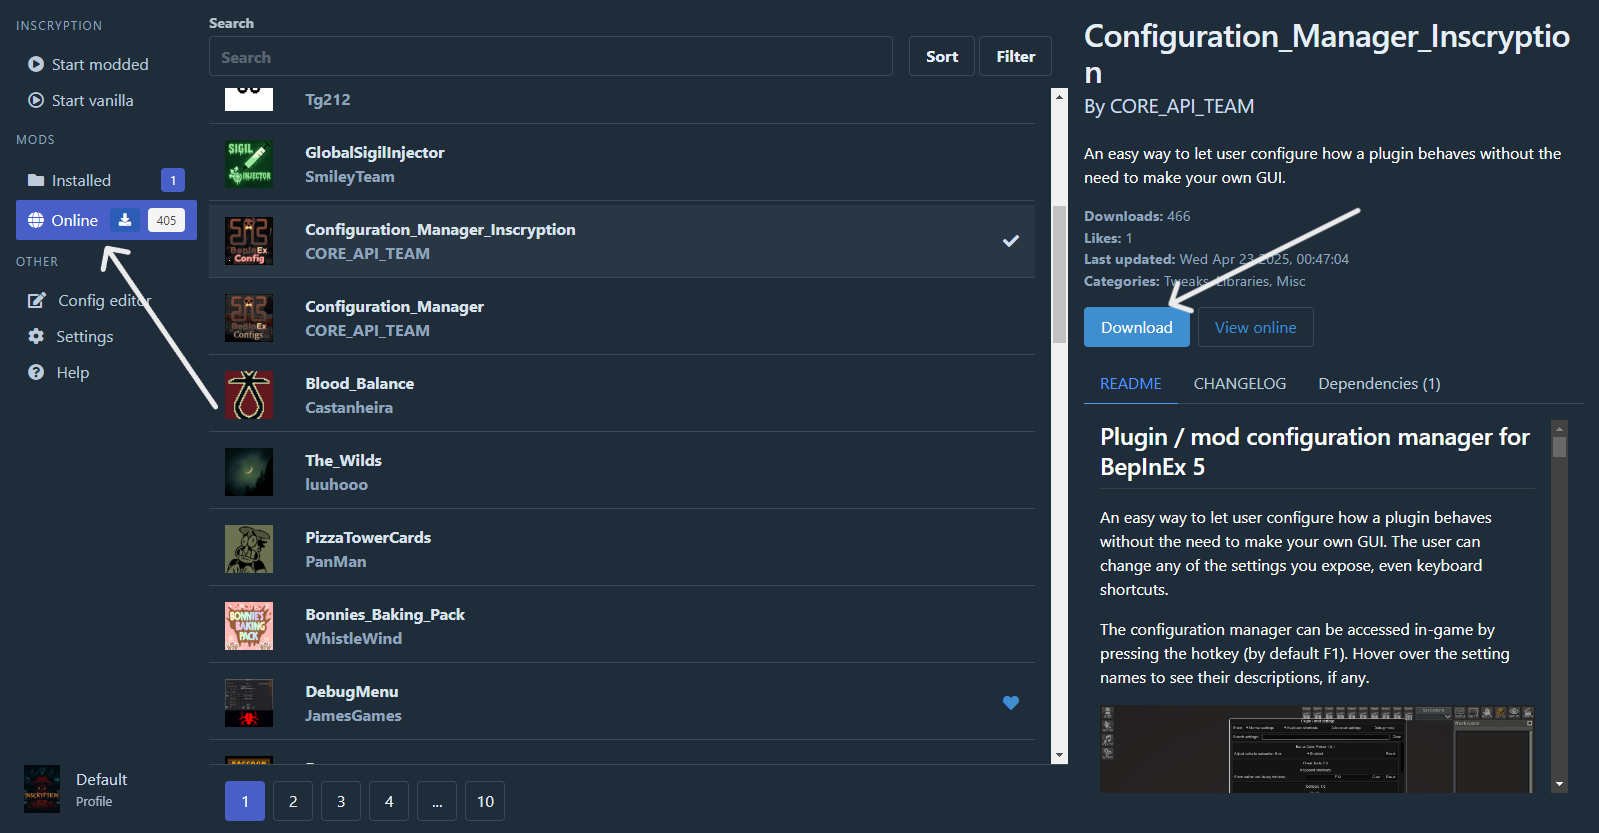Click the README scroll down arrow

pos(1559,785)
